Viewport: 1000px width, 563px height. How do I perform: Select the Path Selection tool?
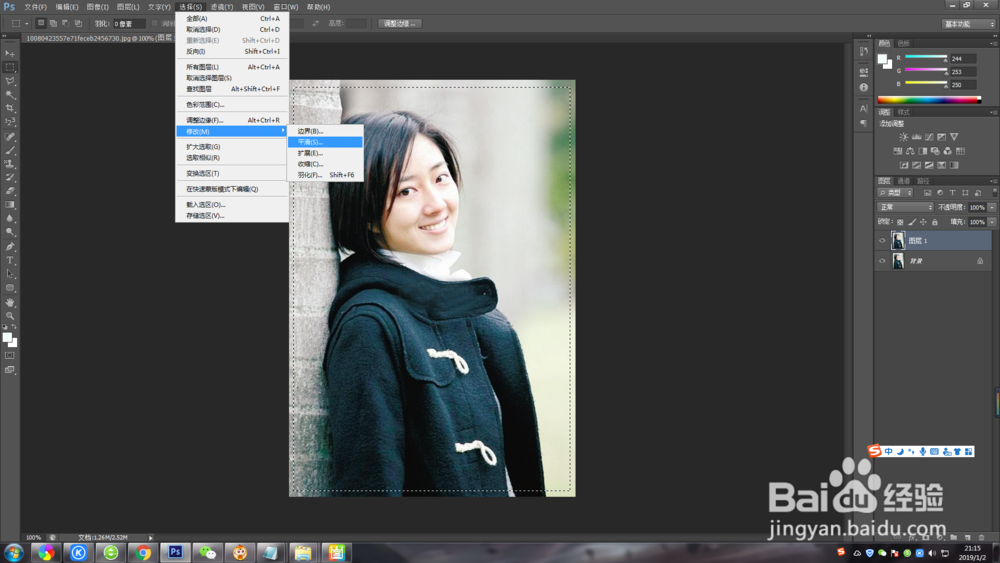click(10, 274)
